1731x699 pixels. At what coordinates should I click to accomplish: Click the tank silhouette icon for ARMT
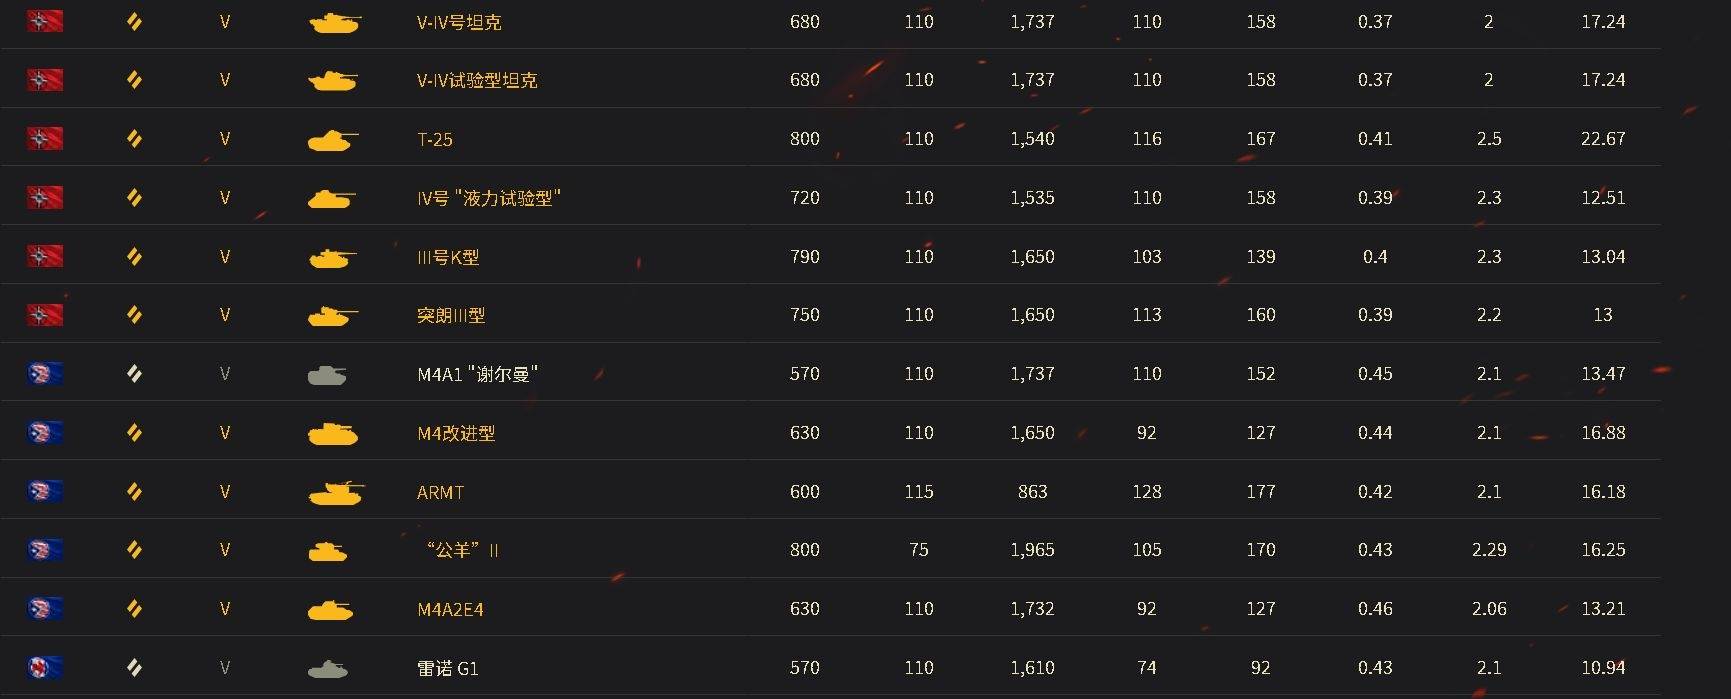(335, 492)
